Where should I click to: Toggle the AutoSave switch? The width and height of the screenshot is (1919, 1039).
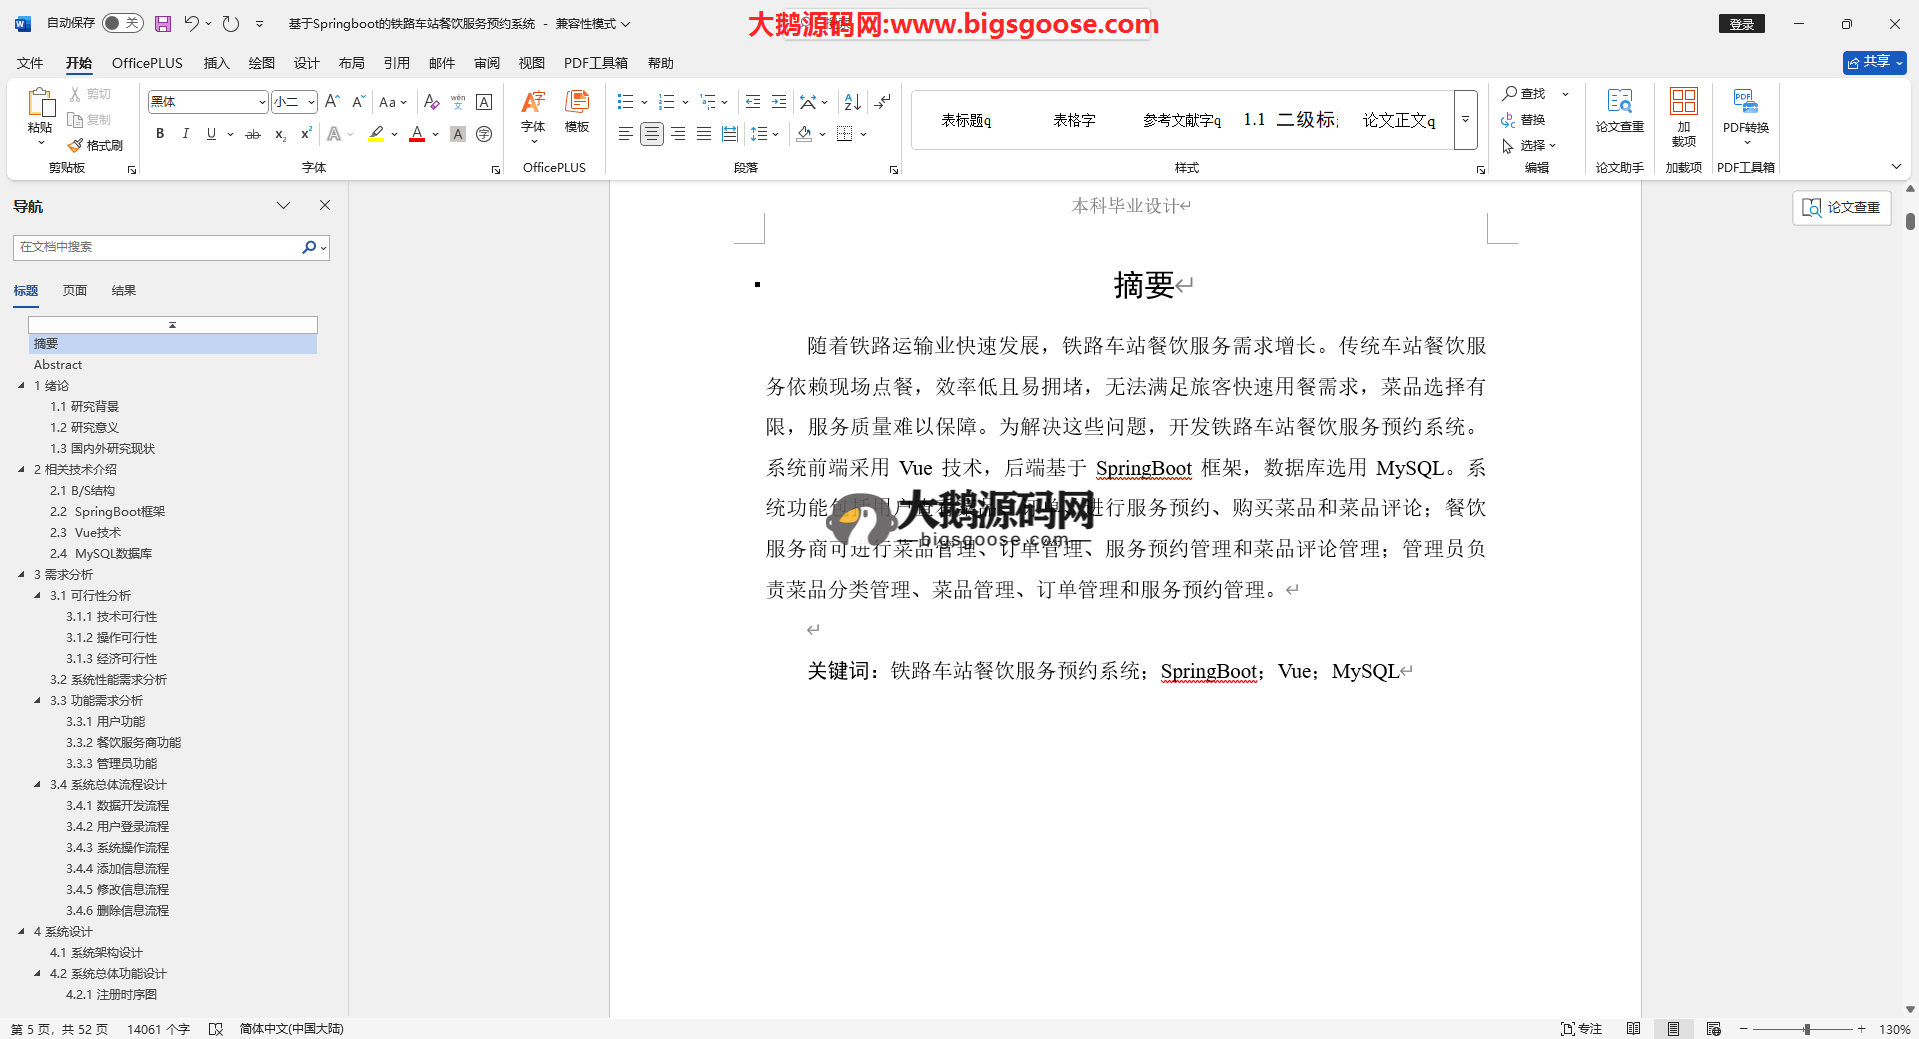pyautogui.click(x=122, y=23)
